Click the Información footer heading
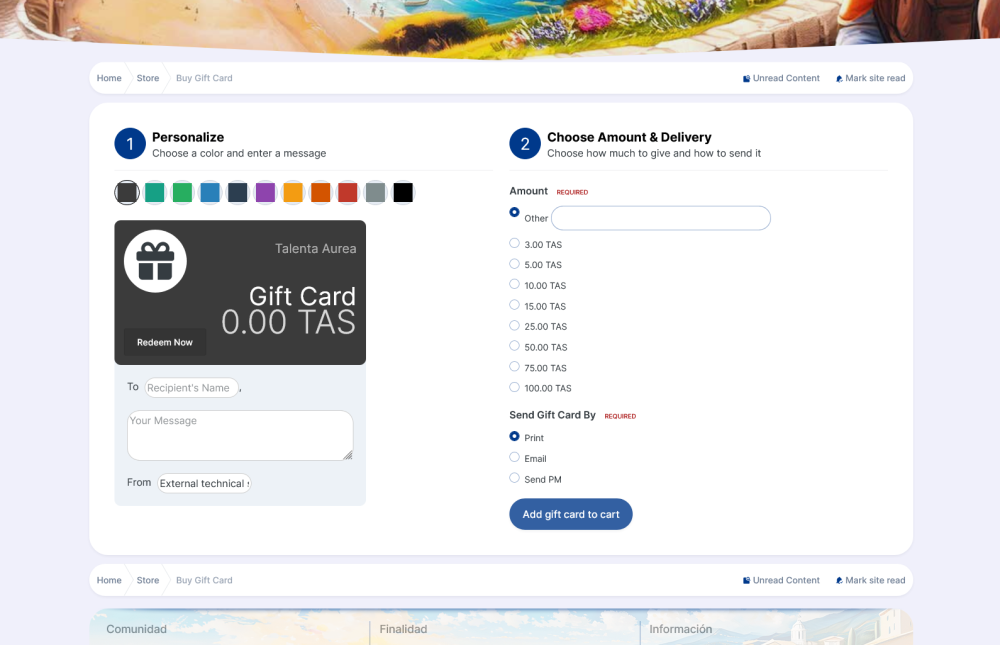Image resolution: width=1000 pixels, height=645 pixels. 680,629
